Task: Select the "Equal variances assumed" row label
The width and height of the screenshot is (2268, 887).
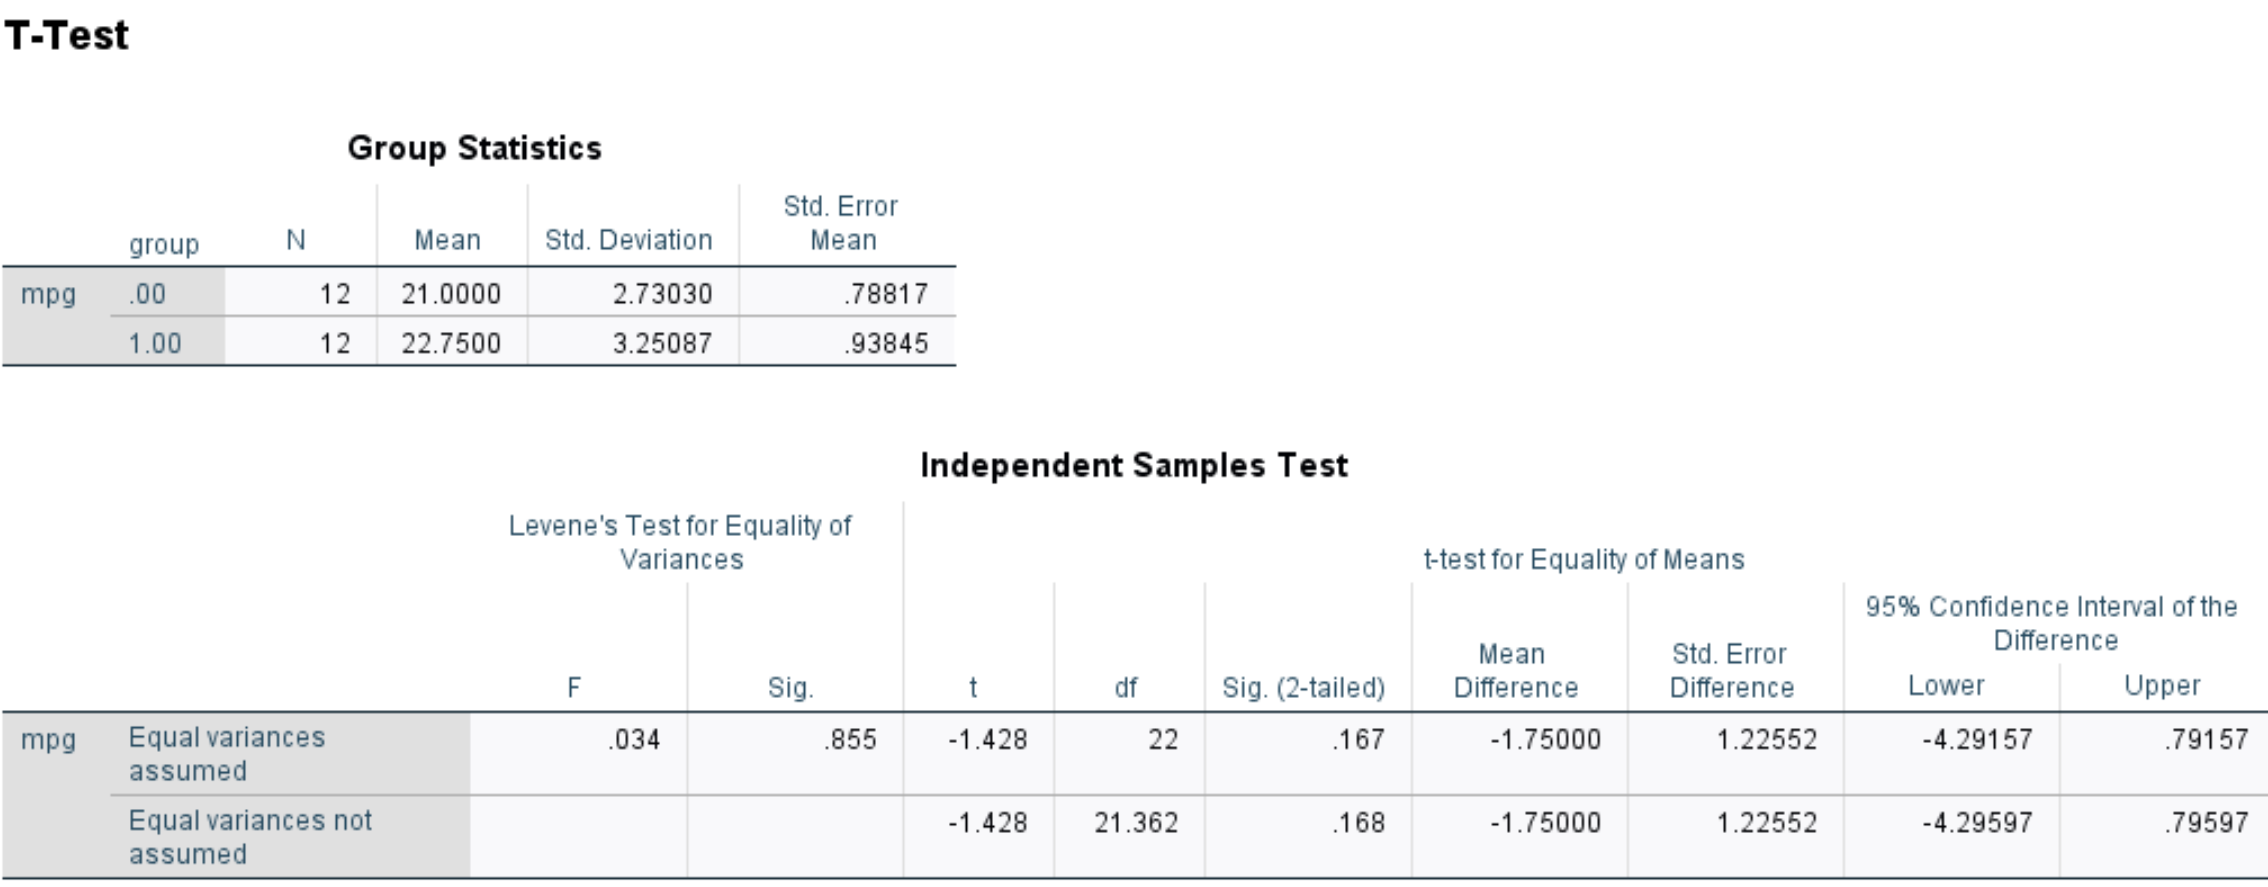Action: point(227,754)
